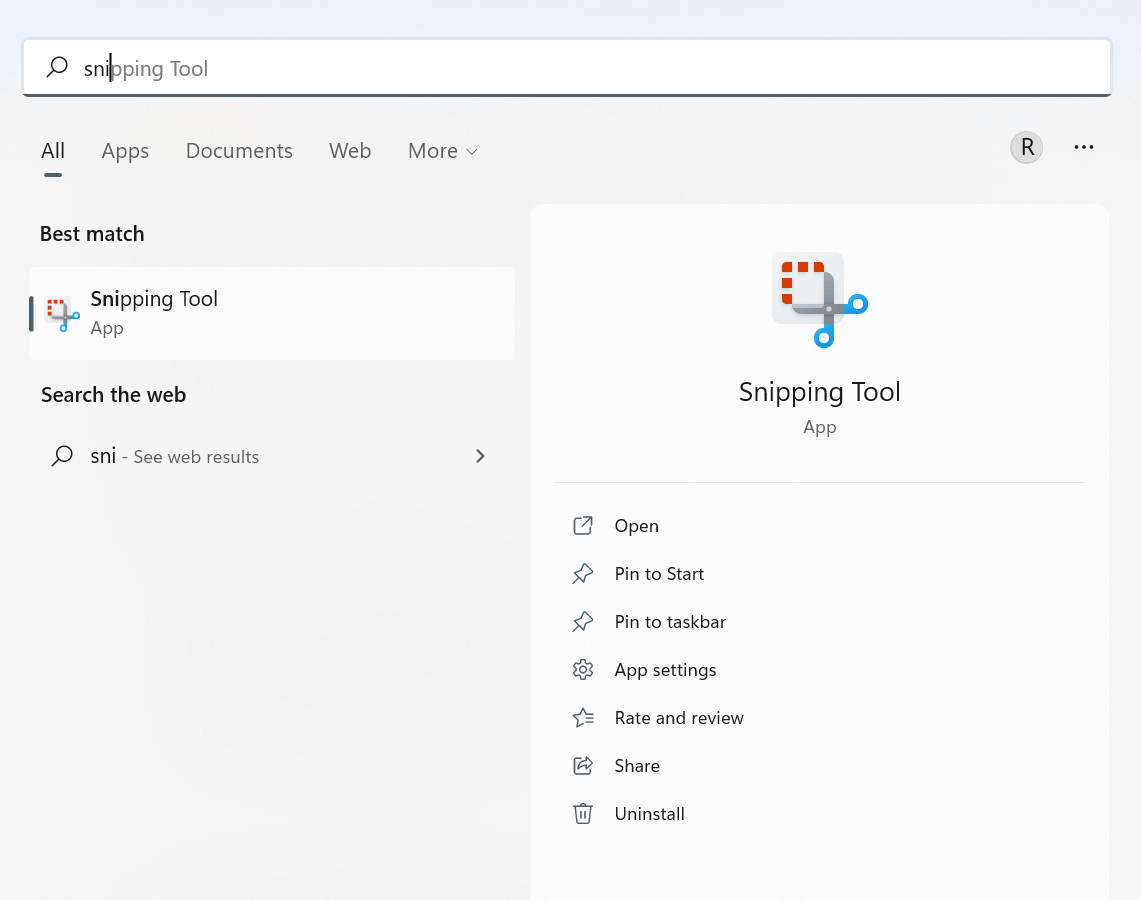
Task: Click the Pin to taskbar pin icon
Action: coord(583,621)
